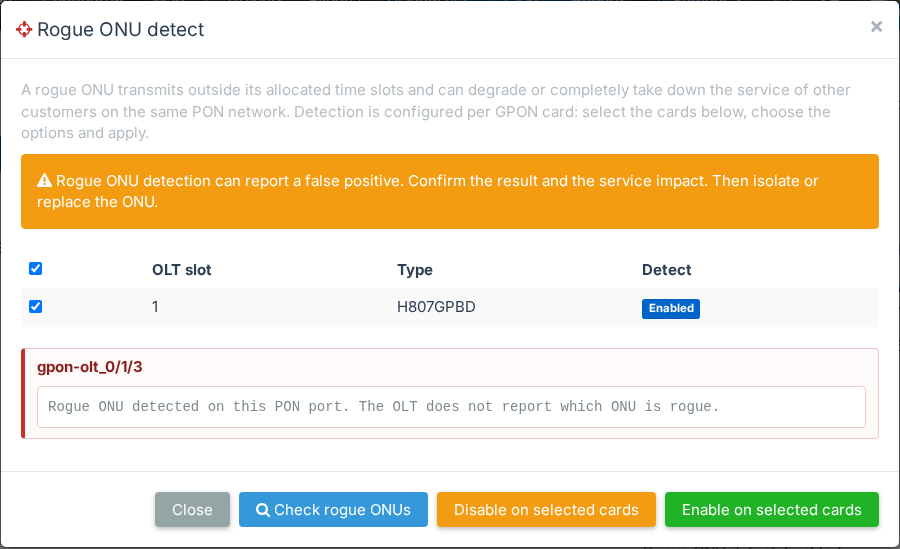Click the gpon-olt_0/1/3 port heading
The height and width of the screenshot is (549, 900).
click(x=90, y=367)
